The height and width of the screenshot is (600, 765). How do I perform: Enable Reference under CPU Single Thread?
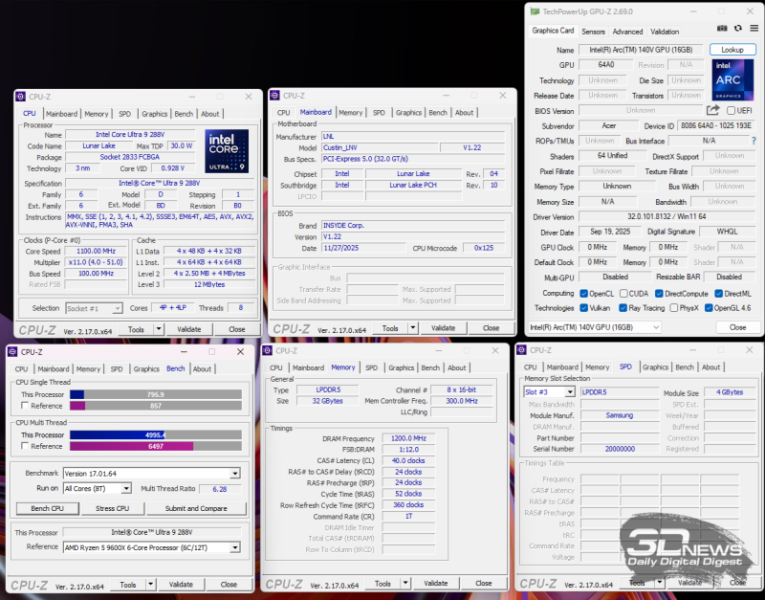[x=25, y=406]
